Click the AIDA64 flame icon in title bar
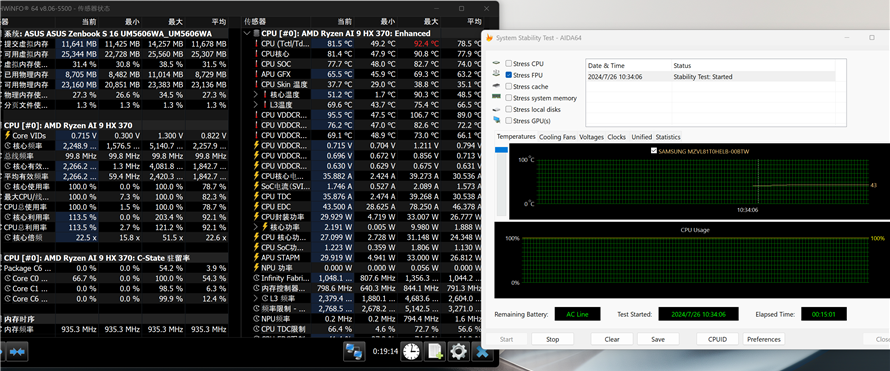This screenshot has height=371, width=890. point(489,37)
